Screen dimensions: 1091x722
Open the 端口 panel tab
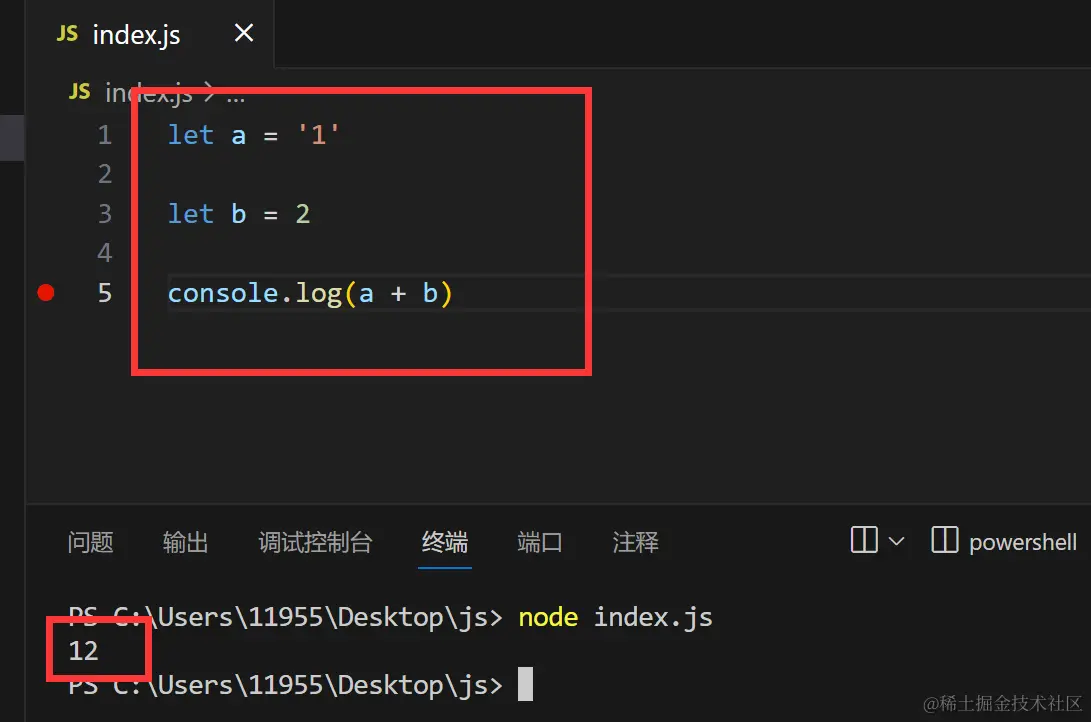pos(539,542)
